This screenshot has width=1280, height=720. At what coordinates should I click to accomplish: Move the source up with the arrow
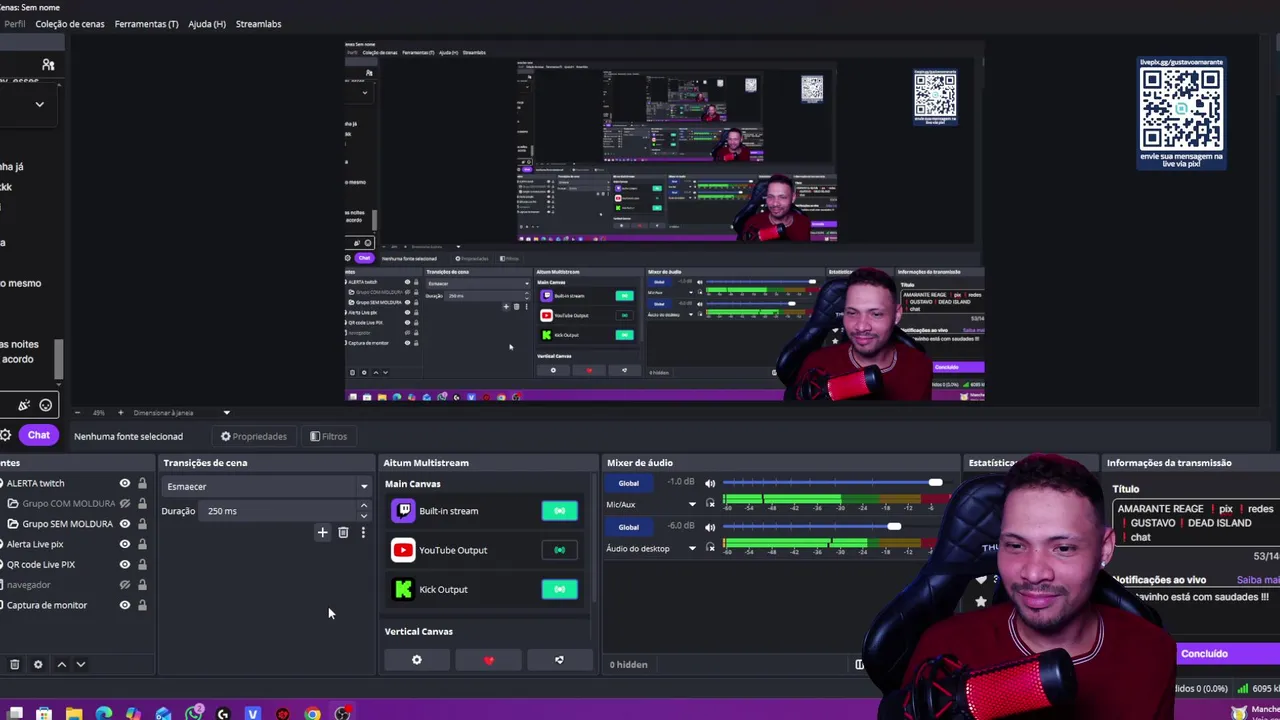(61, 664)
